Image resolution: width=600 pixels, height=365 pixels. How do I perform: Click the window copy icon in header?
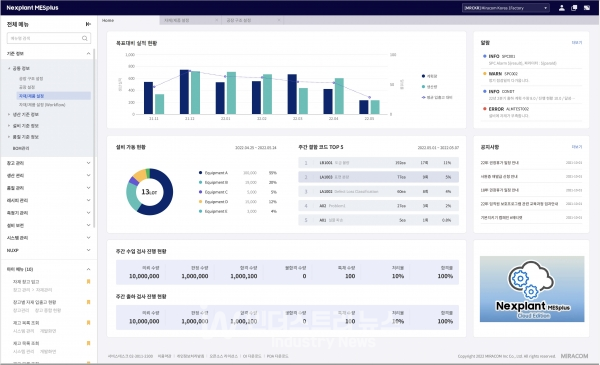click(574, 8)
